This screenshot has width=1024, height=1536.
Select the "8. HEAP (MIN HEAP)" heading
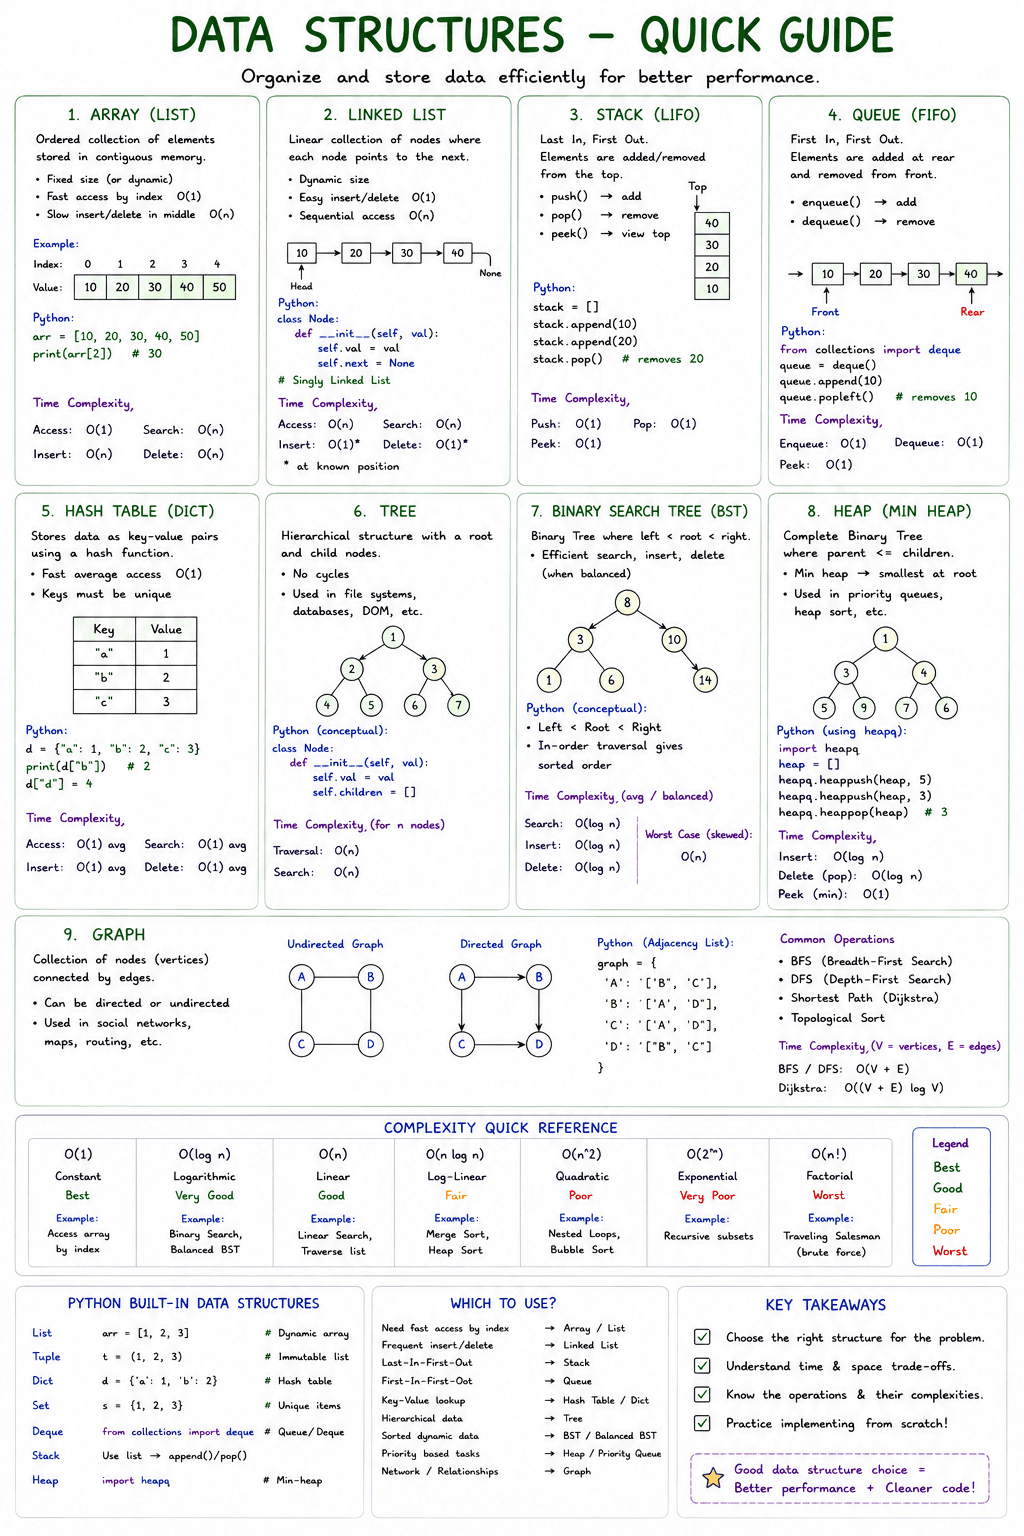[x=889, y=511]
